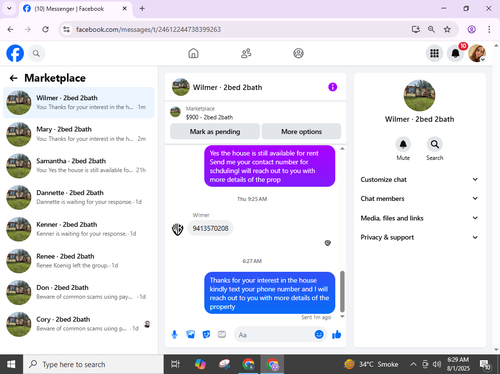Bookmark this page with star

447,29
